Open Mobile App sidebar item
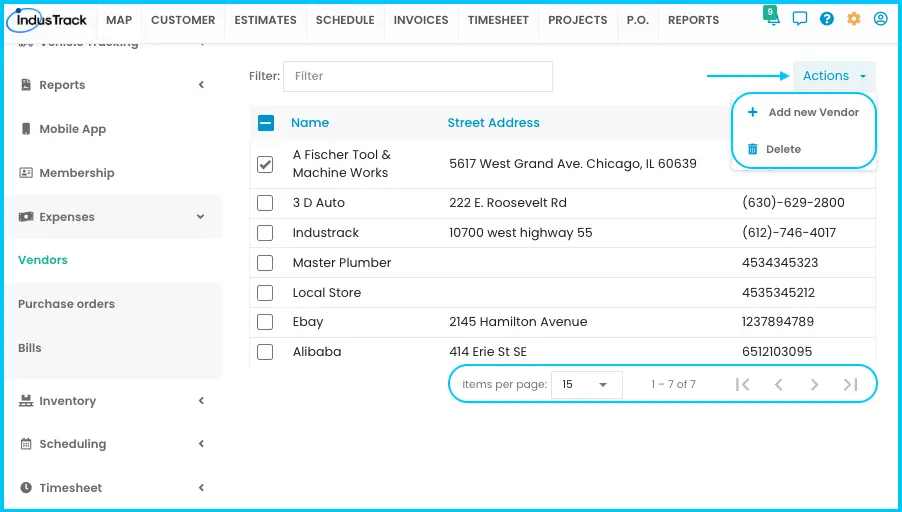This screenshot has height=512, width=902. pyautogui.click(x=72, y=129)
